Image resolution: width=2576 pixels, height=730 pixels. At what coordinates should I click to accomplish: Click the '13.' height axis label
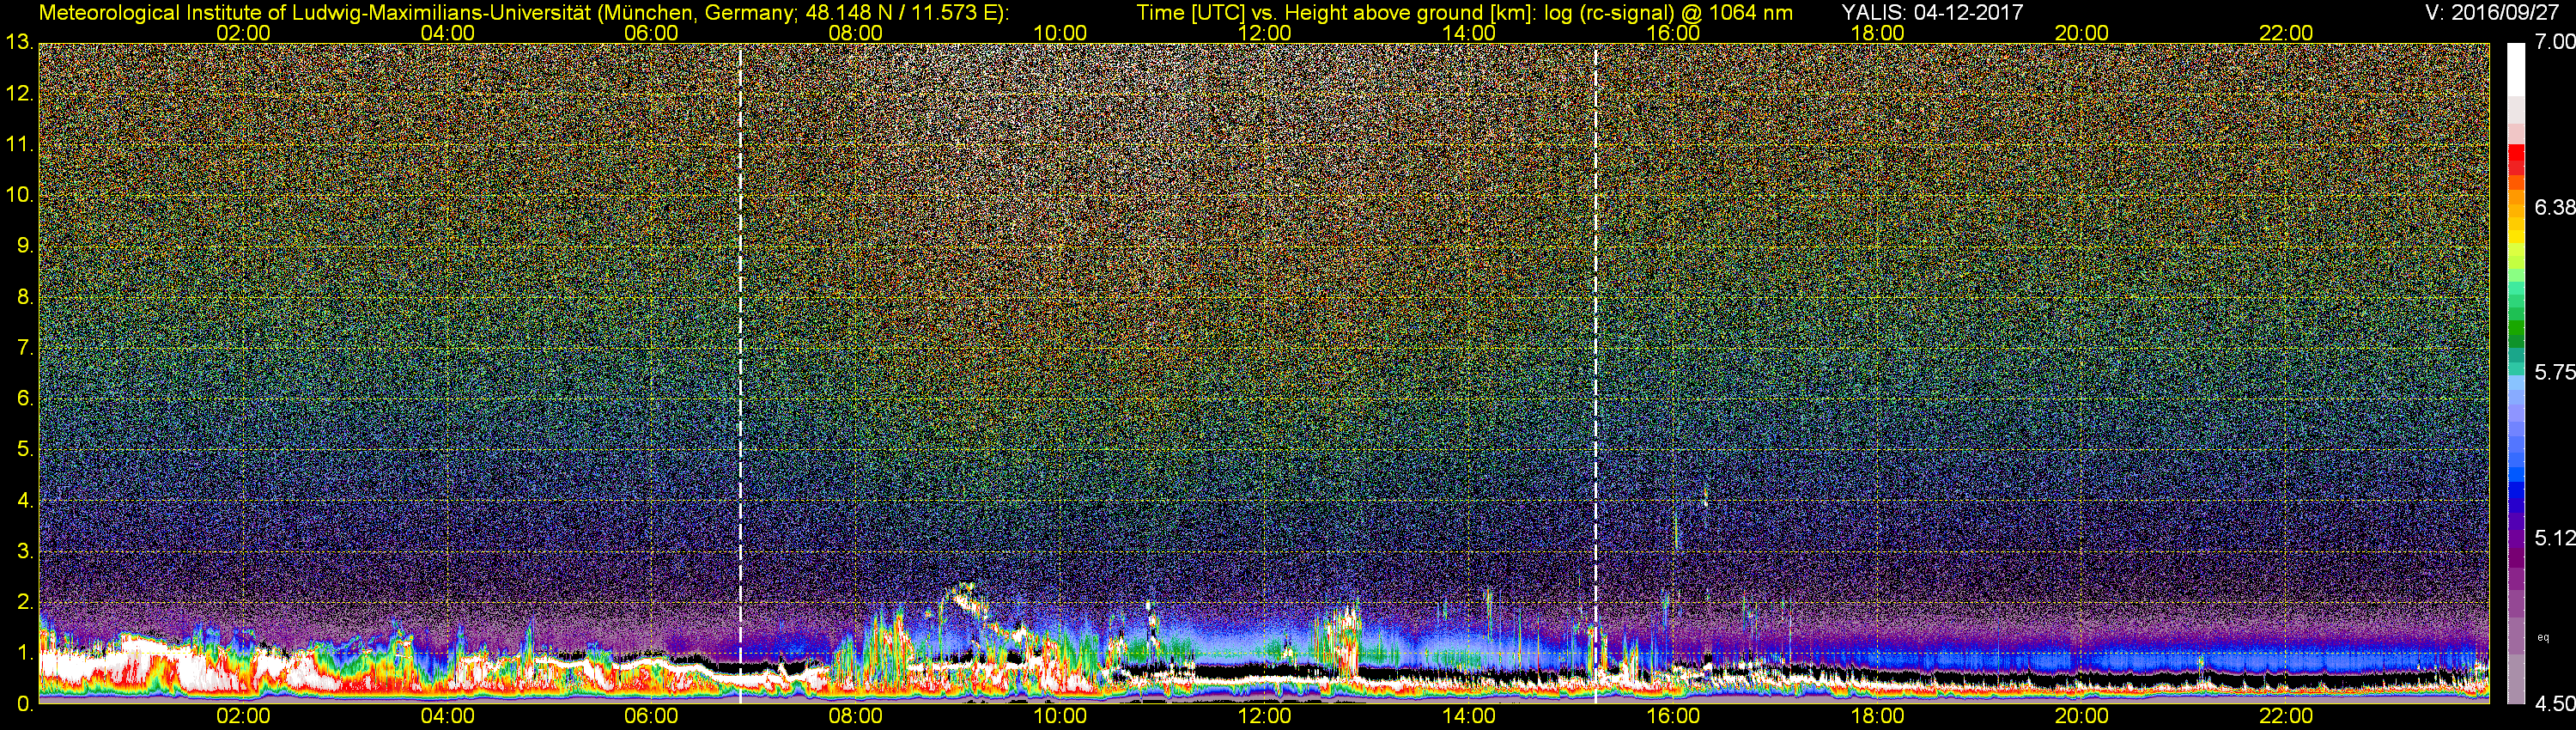[x=19, y=43]
